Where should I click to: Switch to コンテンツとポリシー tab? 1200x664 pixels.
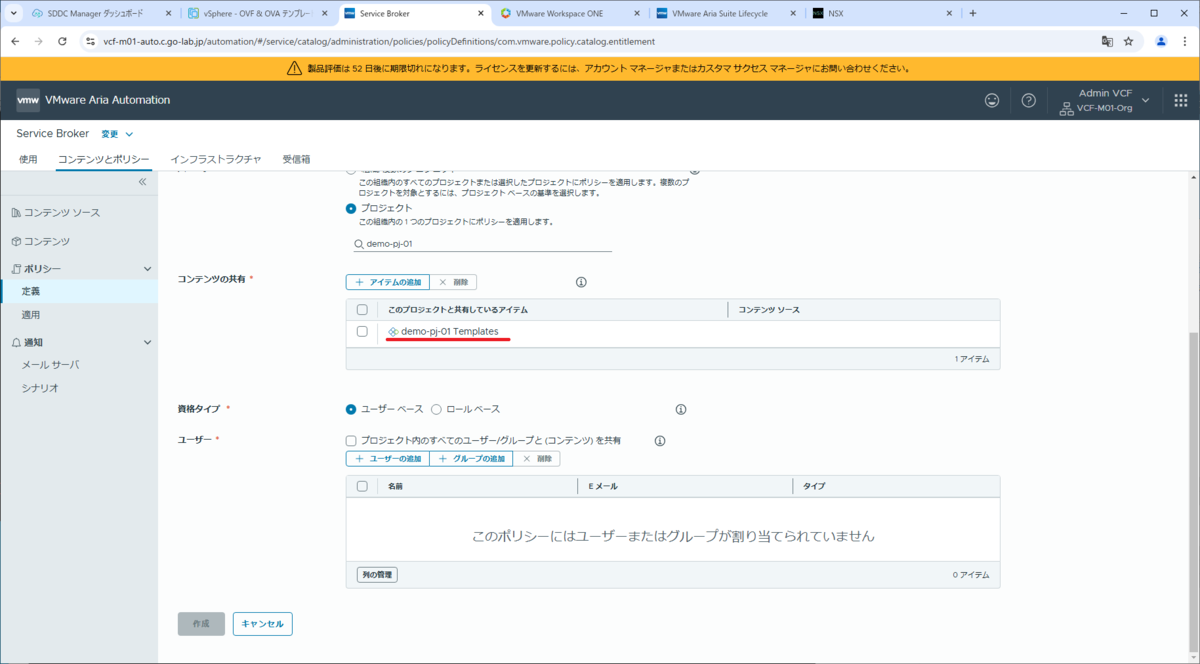[x=103, y=159]
